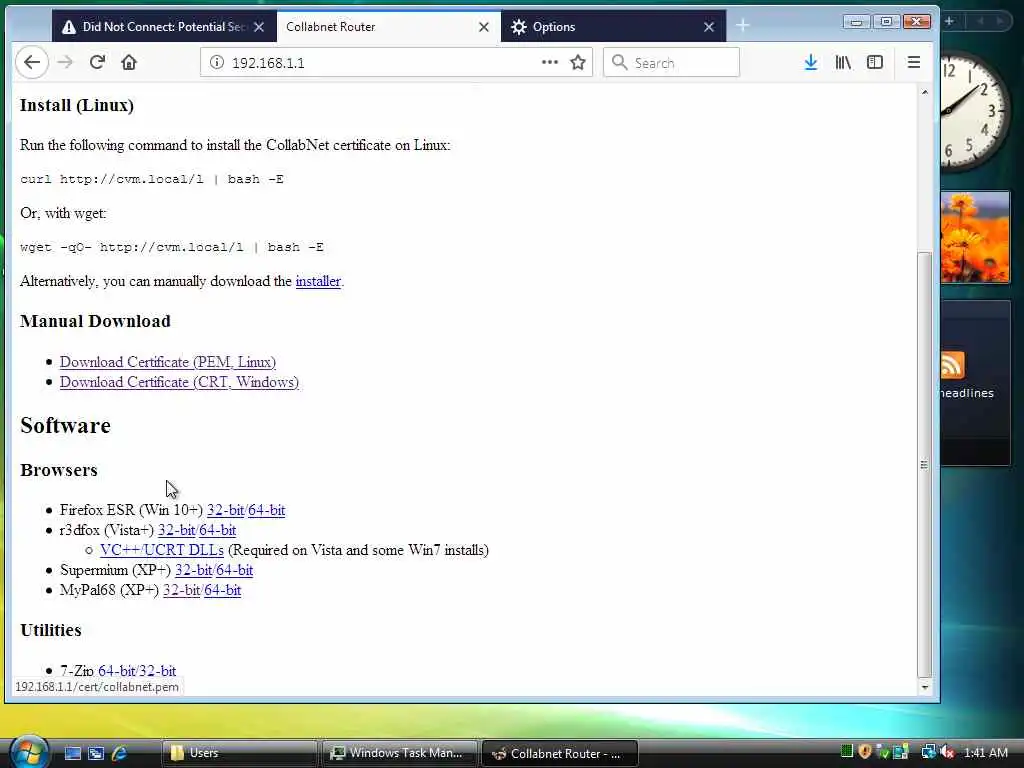
Task: Select the curl install command text
Action: point(152,179)
